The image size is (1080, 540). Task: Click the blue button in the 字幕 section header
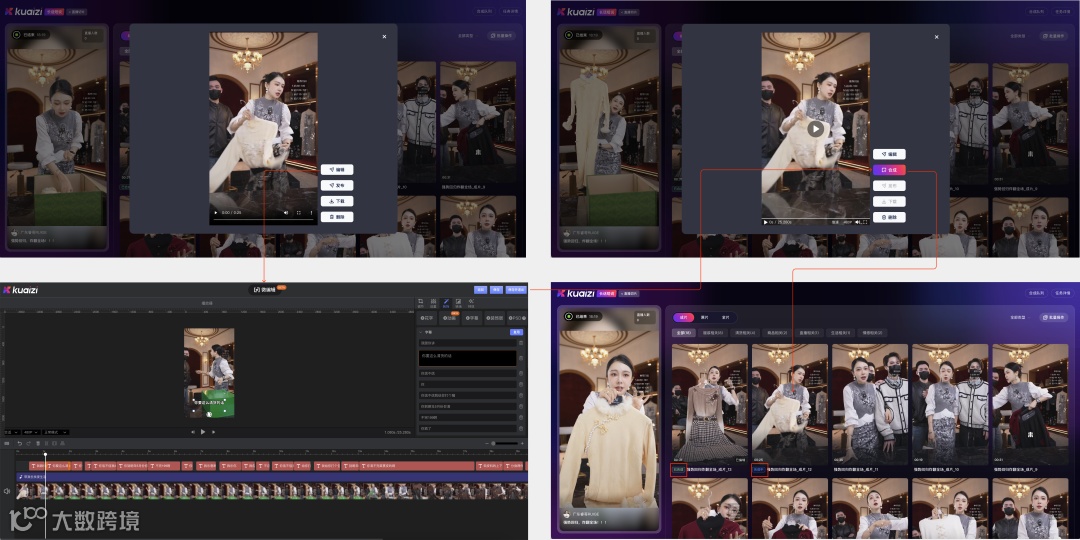pos(516,332)
